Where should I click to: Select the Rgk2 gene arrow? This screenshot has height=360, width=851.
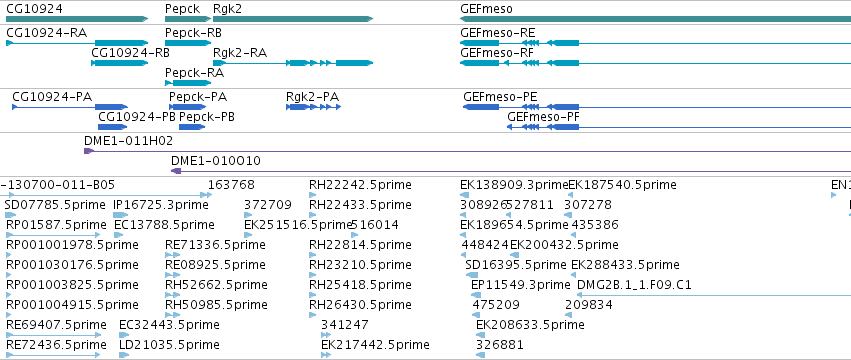click(x=293, y=19)
